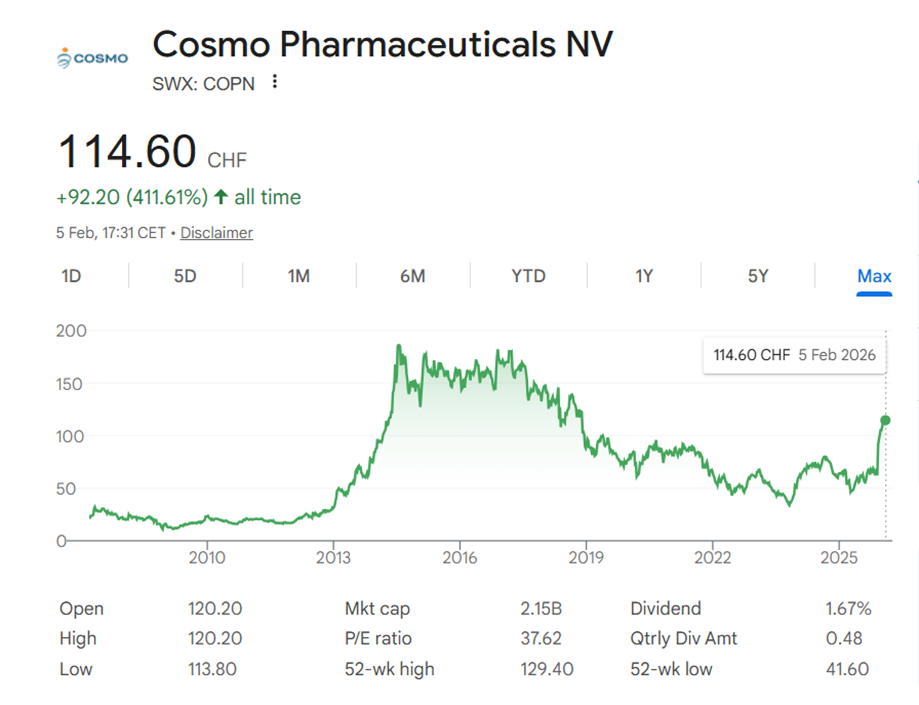Screen dimensions: 919x705
Task: Open the 5Y price history
Action: [758, 276]
